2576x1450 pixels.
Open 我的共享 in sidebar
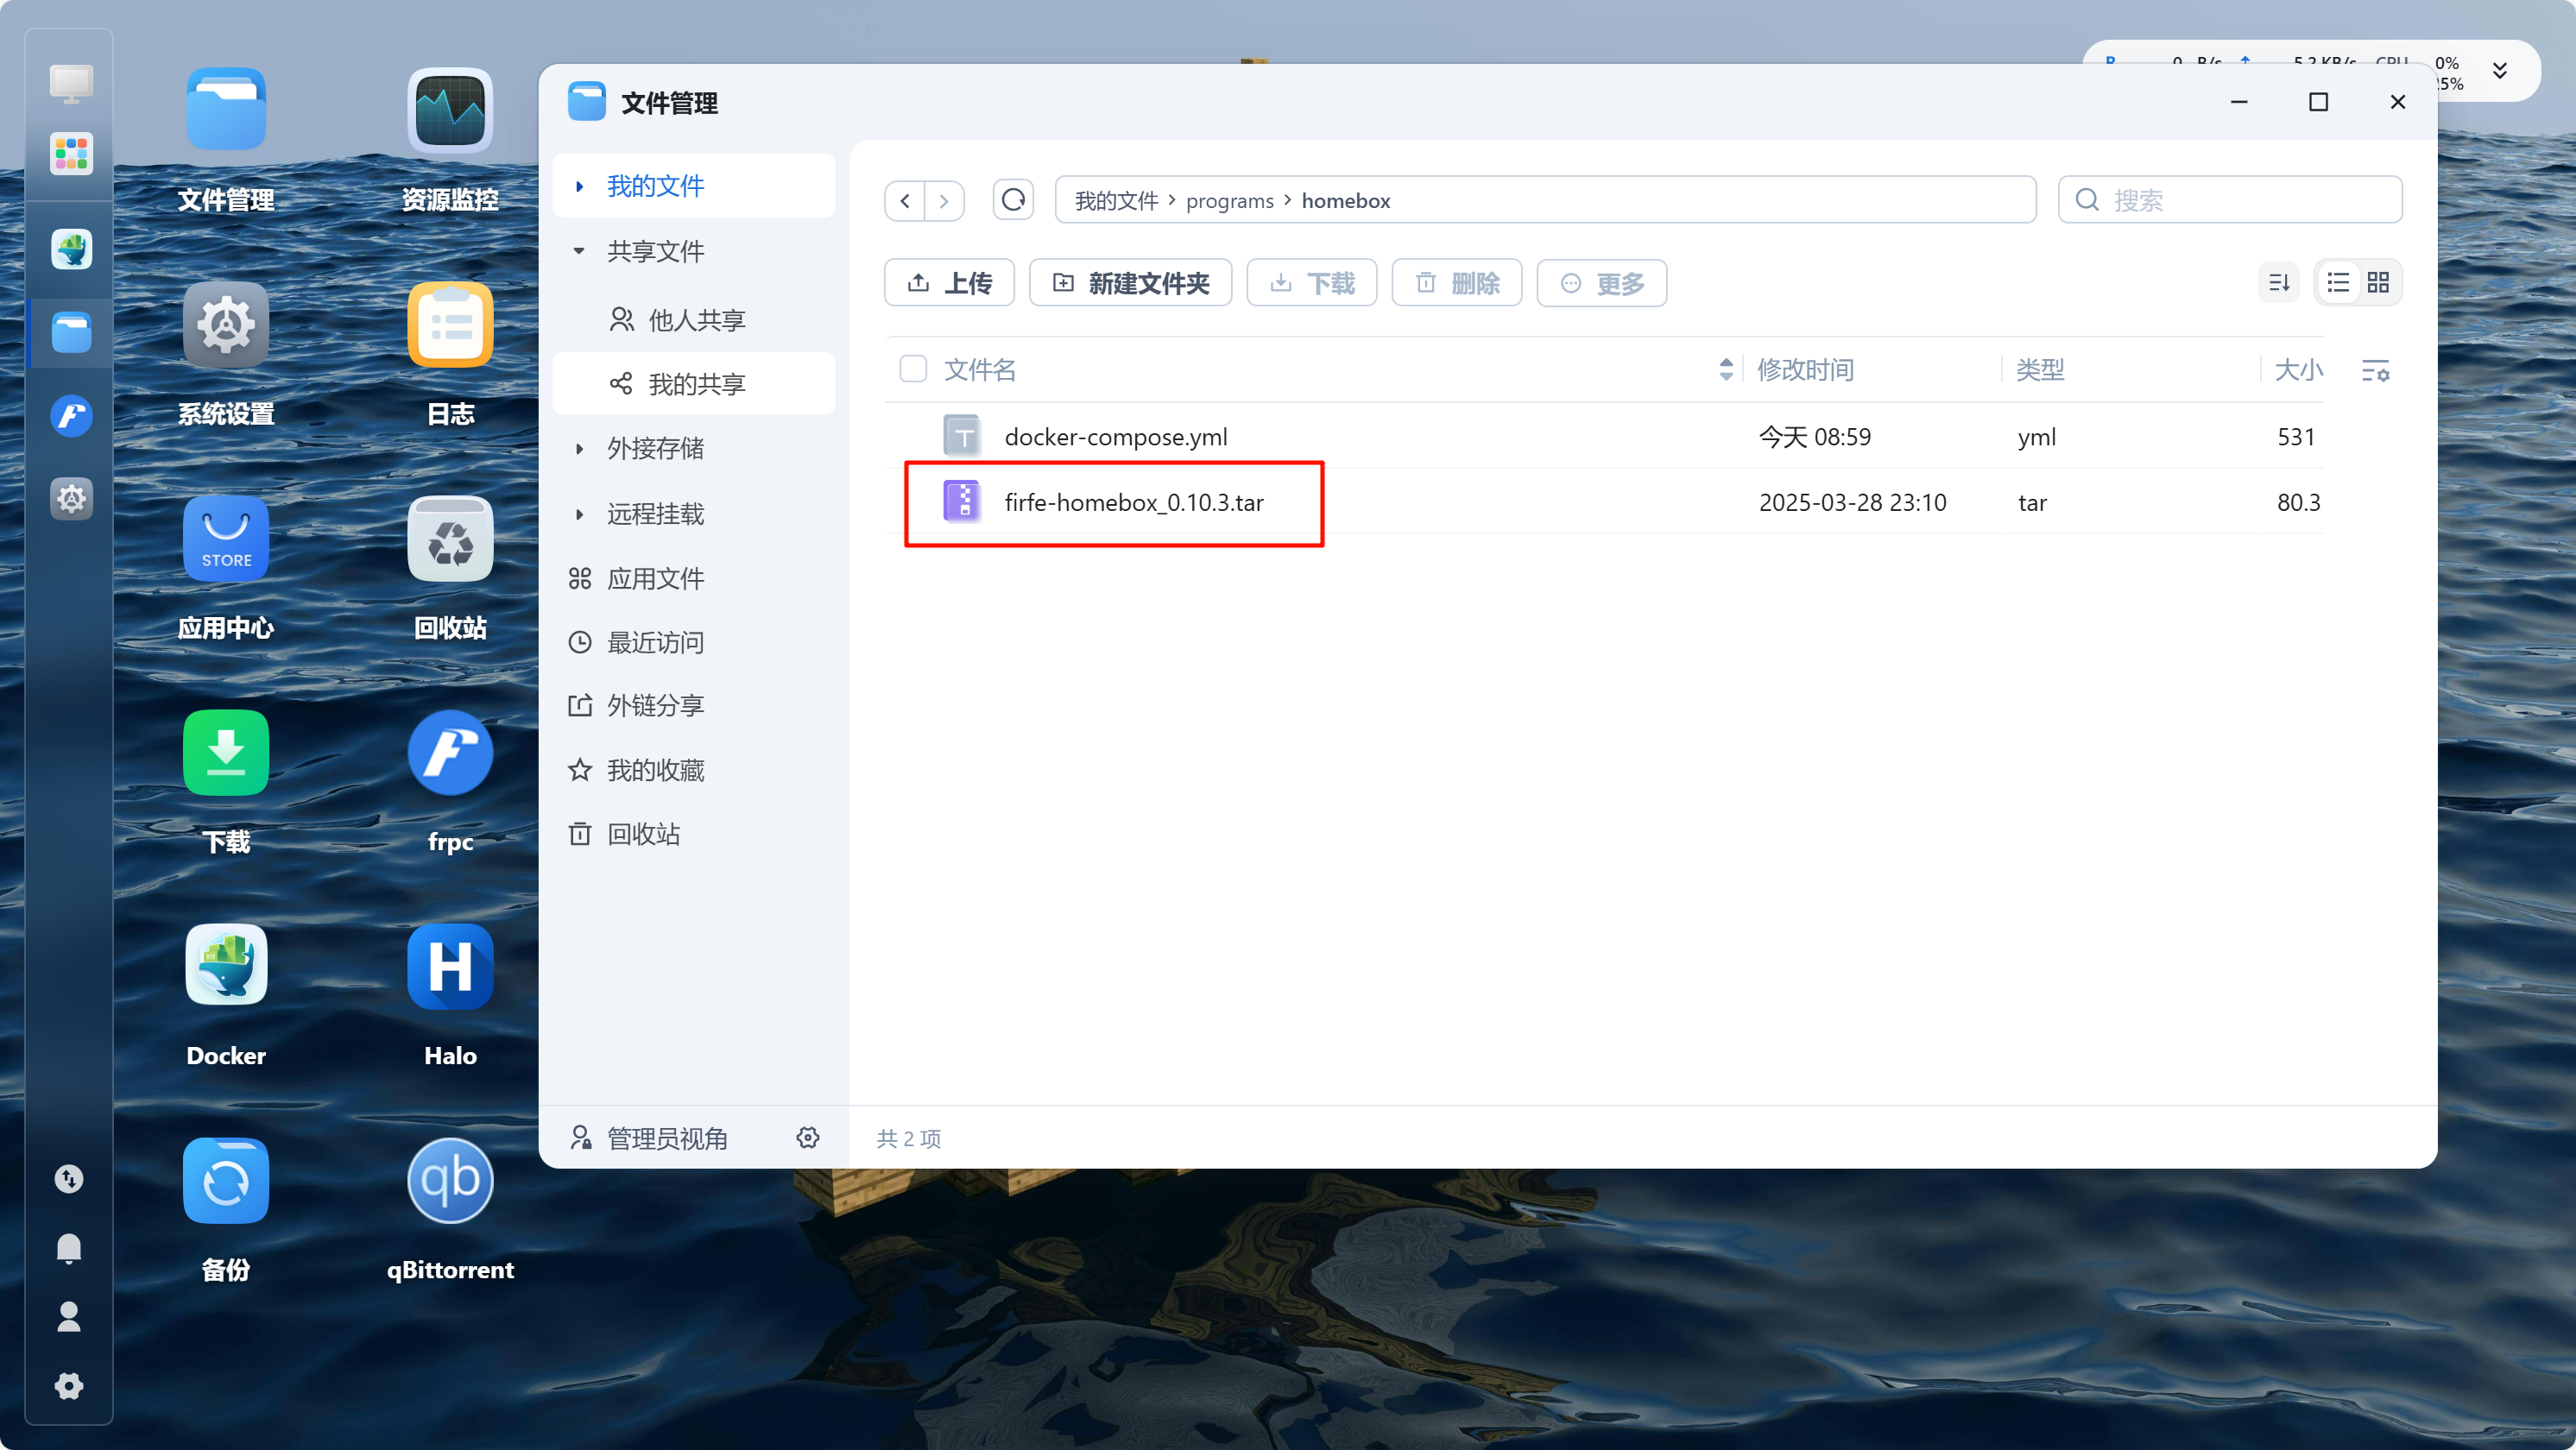[694, 384]
